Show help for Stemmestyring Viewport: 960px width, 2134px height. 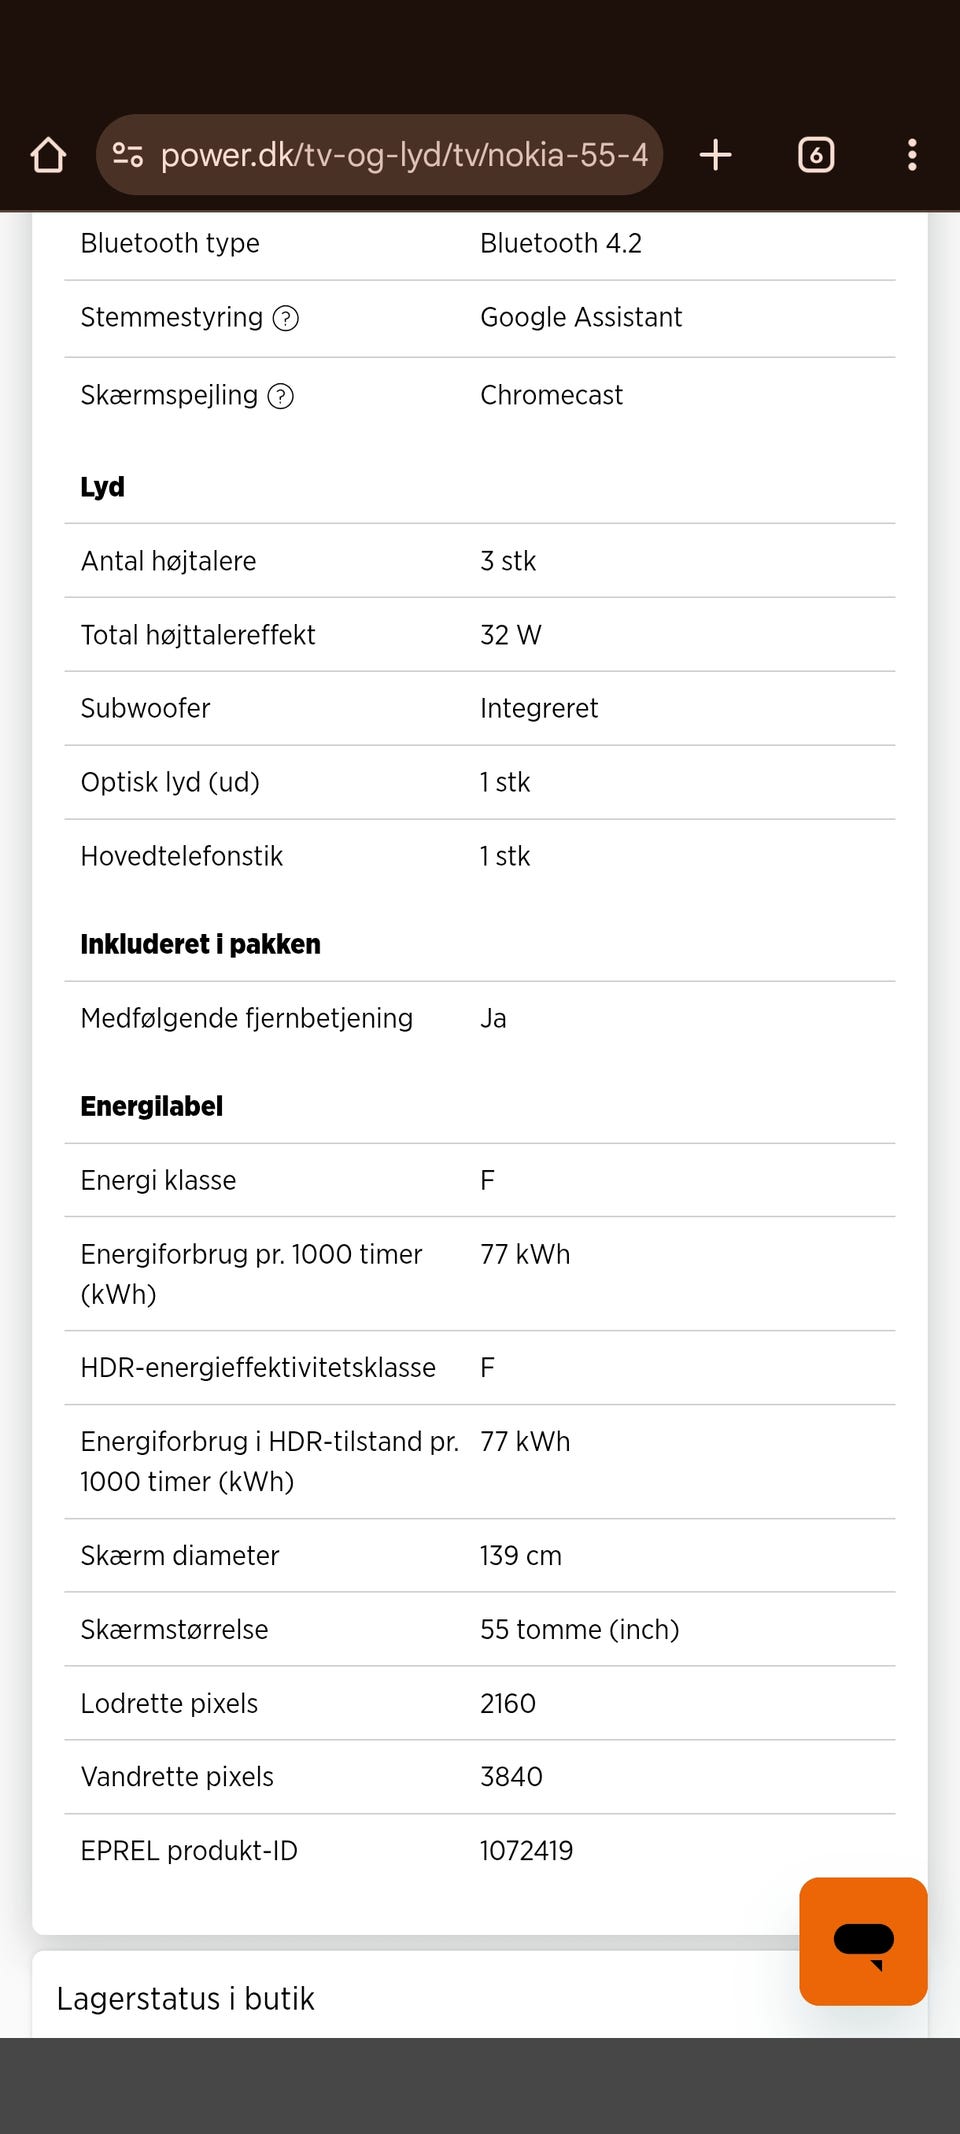pyautogui.click(x=286, y=318)
